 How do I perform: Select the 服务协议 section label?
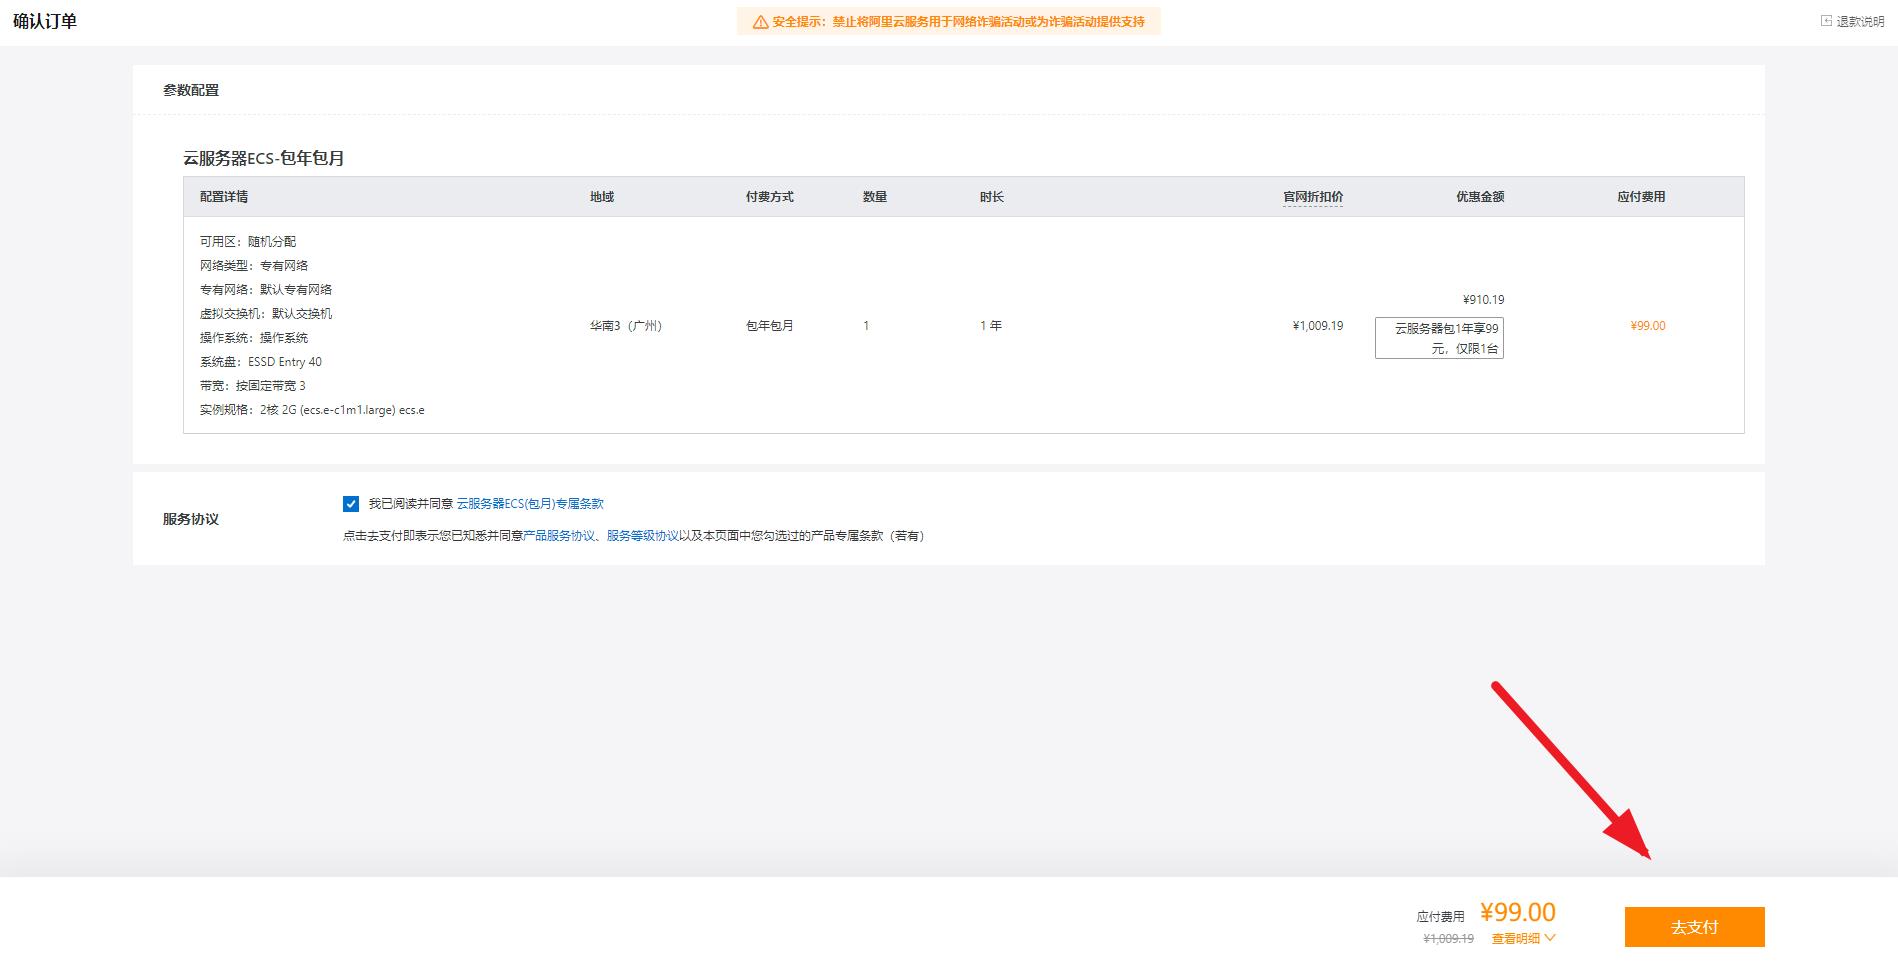tap(191, 519)
